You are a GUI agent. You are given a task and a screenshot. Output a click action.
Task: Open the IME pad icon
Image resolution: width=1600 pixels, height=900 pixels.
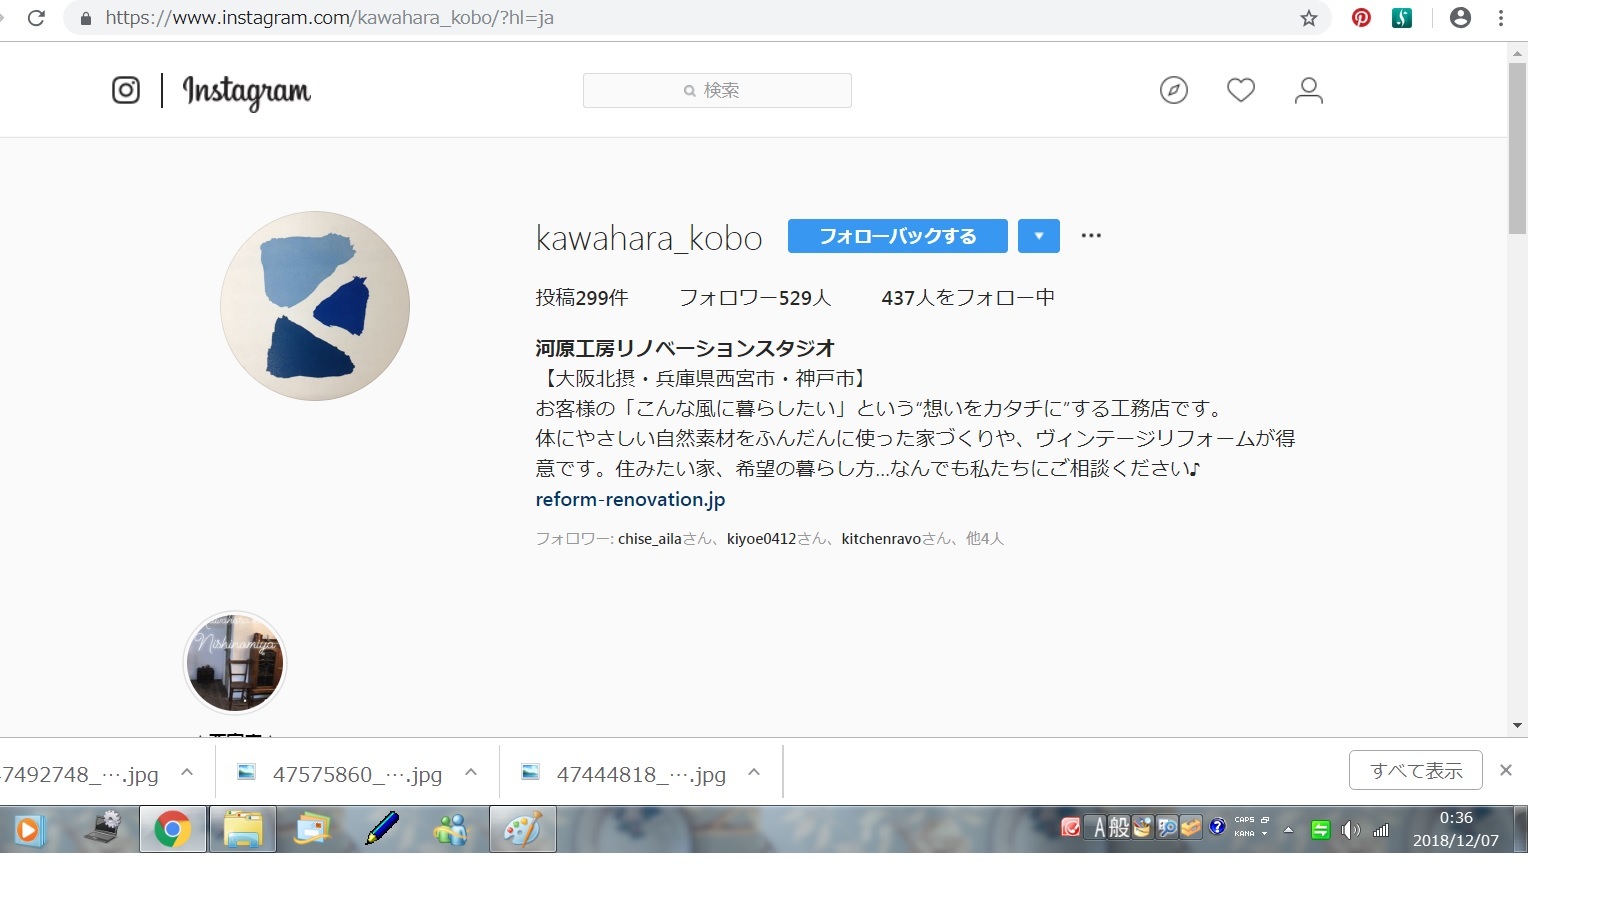tap(1142, 828)
